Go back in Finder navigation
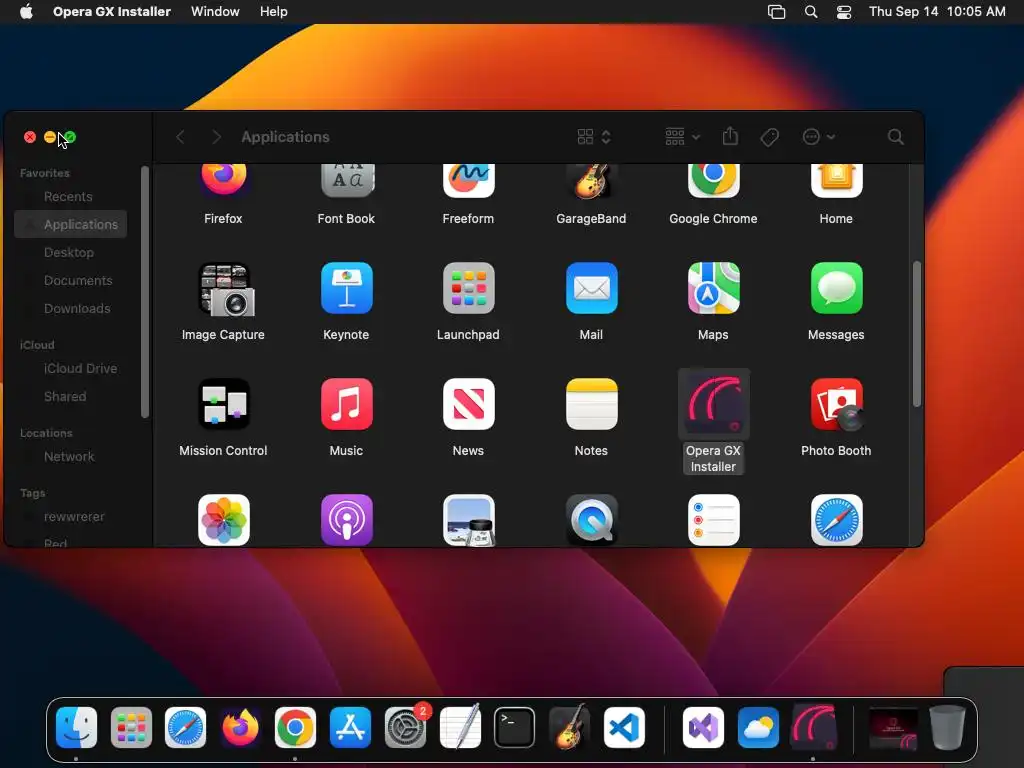The height and width of the screenshot is (768, 1024). (x=181, y=136)
